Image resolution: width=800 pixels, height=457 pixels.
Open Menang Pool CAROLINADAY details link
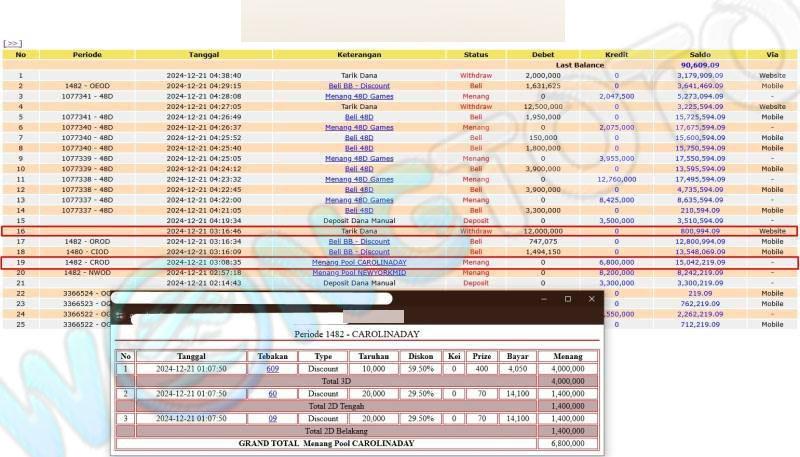[359, 262]
